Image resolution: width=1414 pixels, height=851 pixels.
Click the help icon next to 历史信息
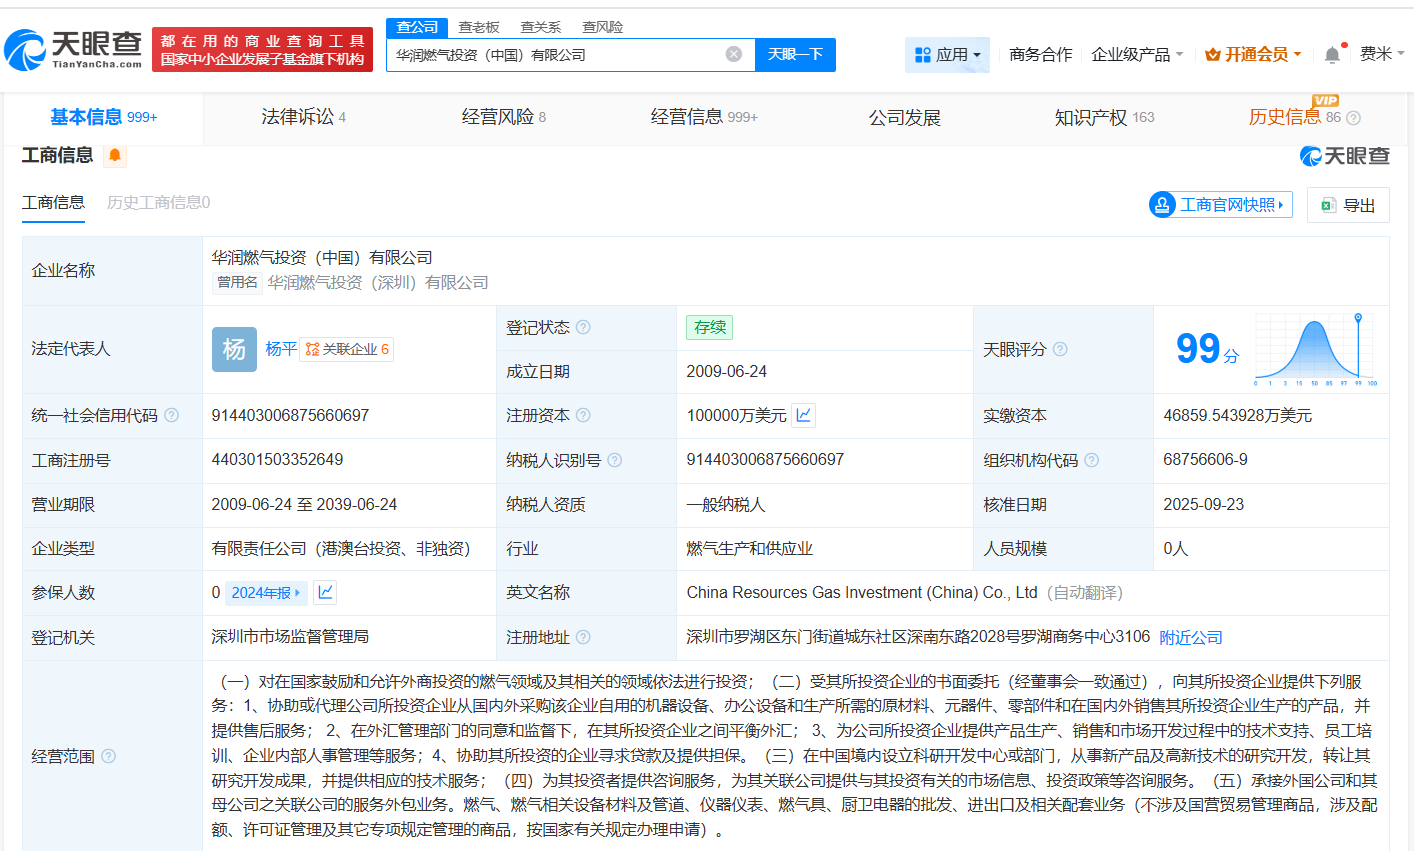pyautogui.click(x=1353, y=117)
